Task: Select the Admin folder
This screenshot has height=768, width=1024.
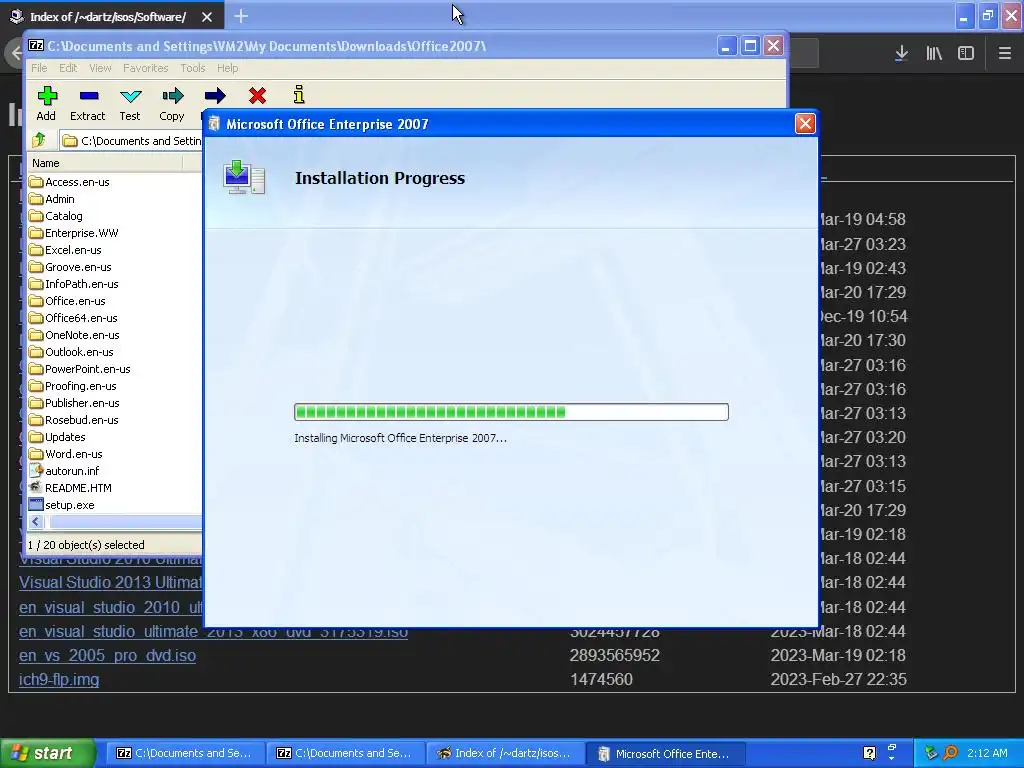Action: coord(52,199)
